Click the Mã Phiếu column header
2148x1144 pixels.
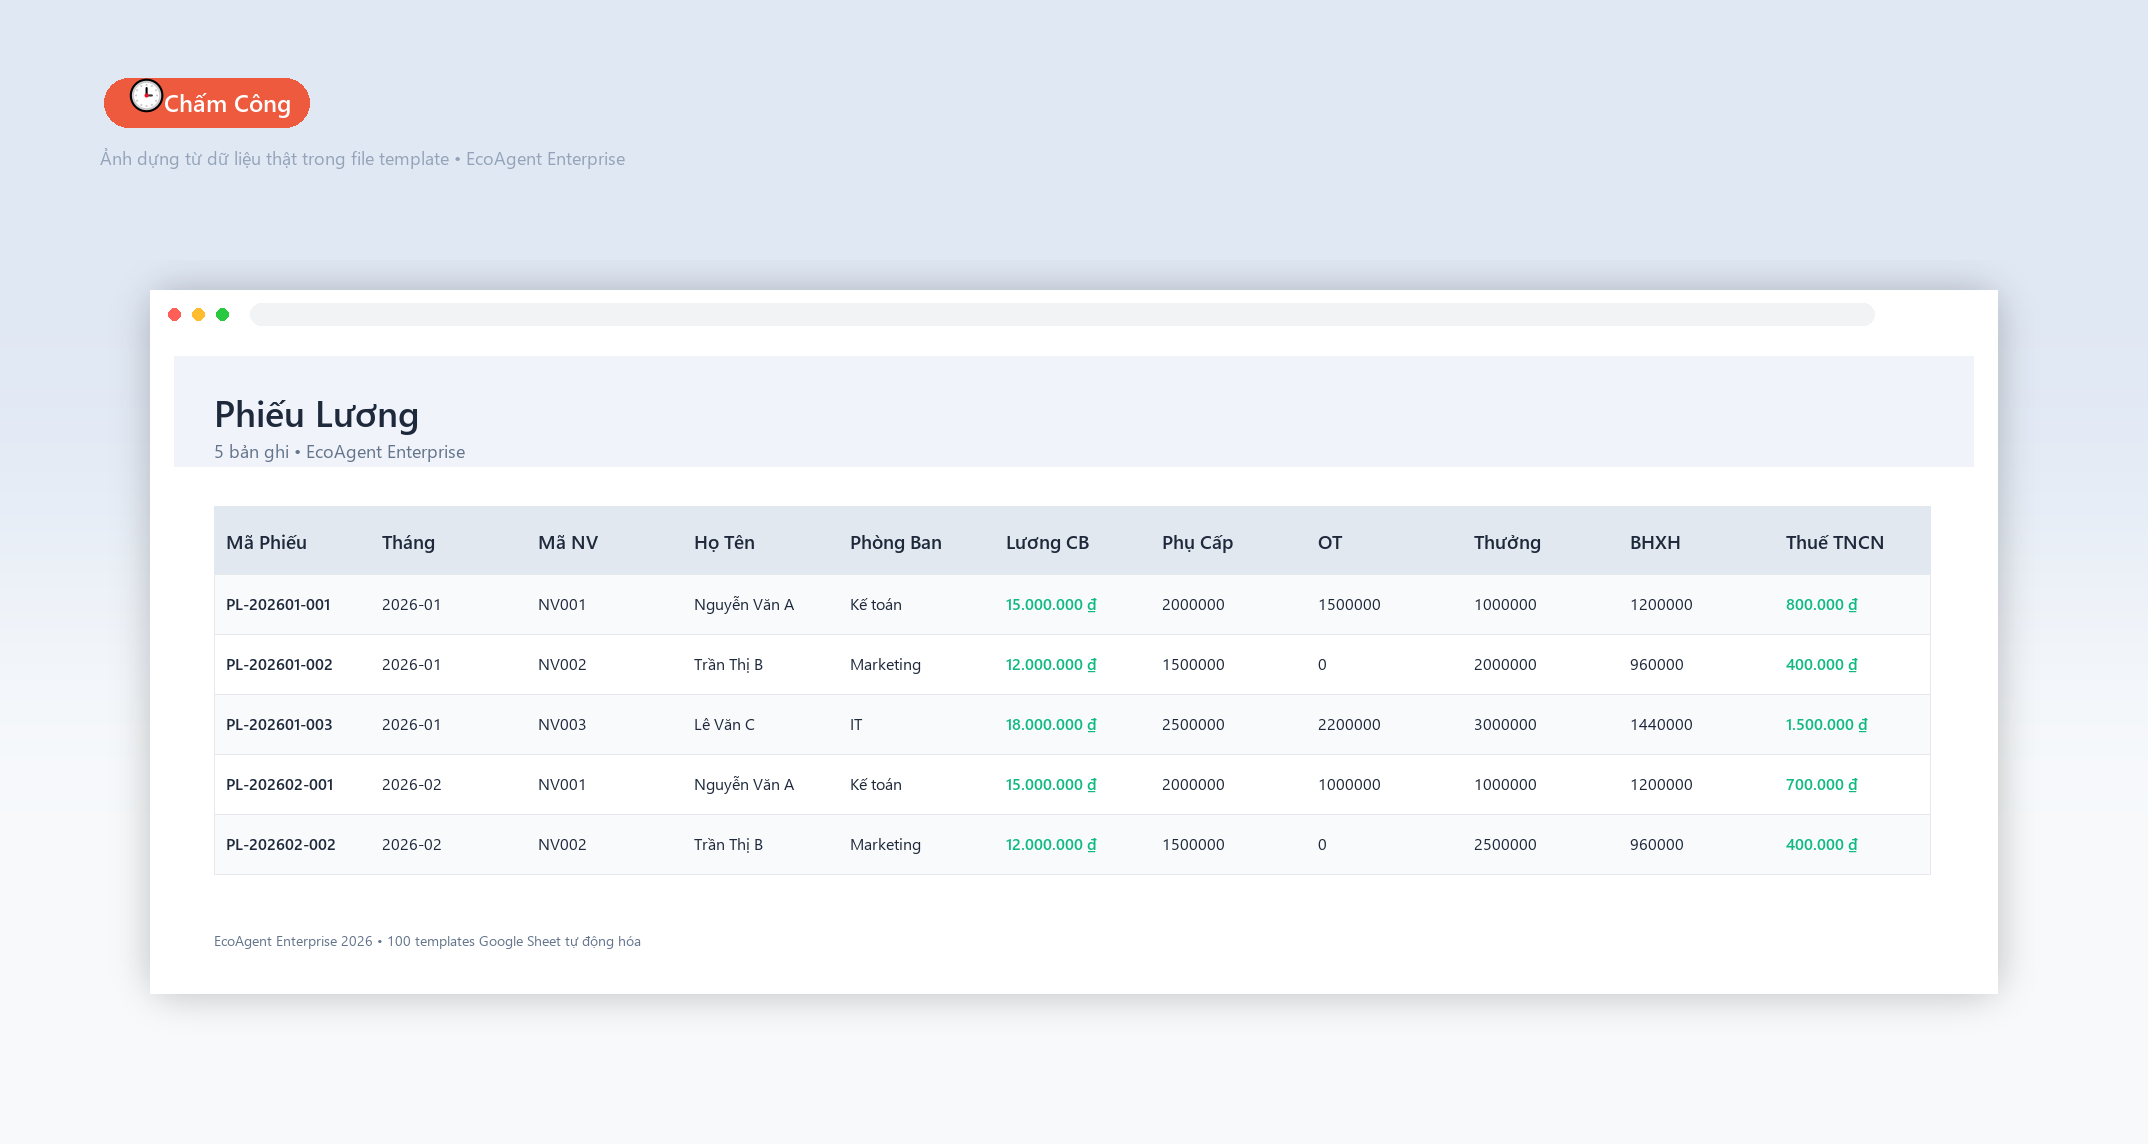point(266,542)
